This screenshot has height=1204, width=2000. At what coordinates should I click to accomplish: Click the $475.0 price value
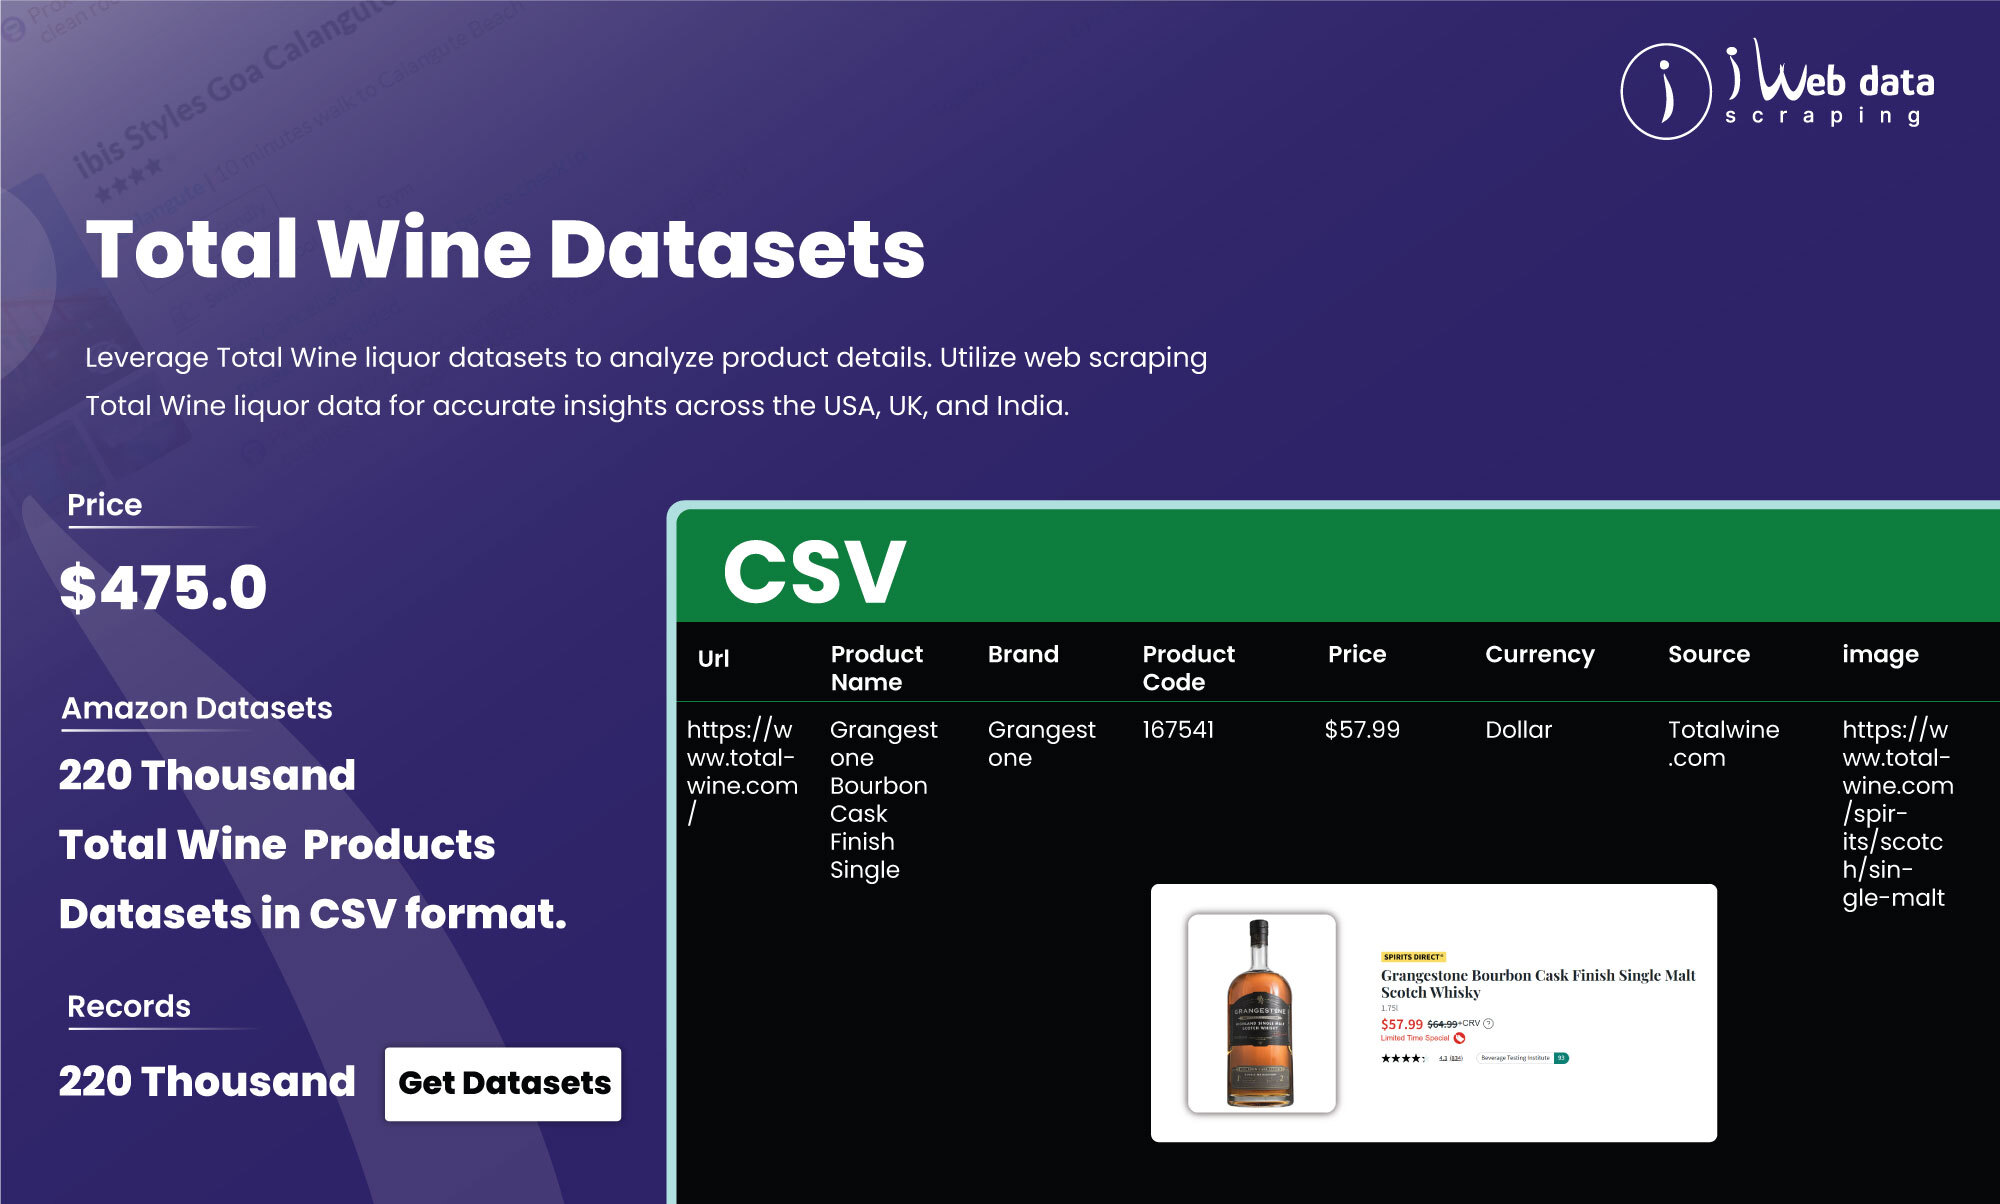tap(163, 587)
